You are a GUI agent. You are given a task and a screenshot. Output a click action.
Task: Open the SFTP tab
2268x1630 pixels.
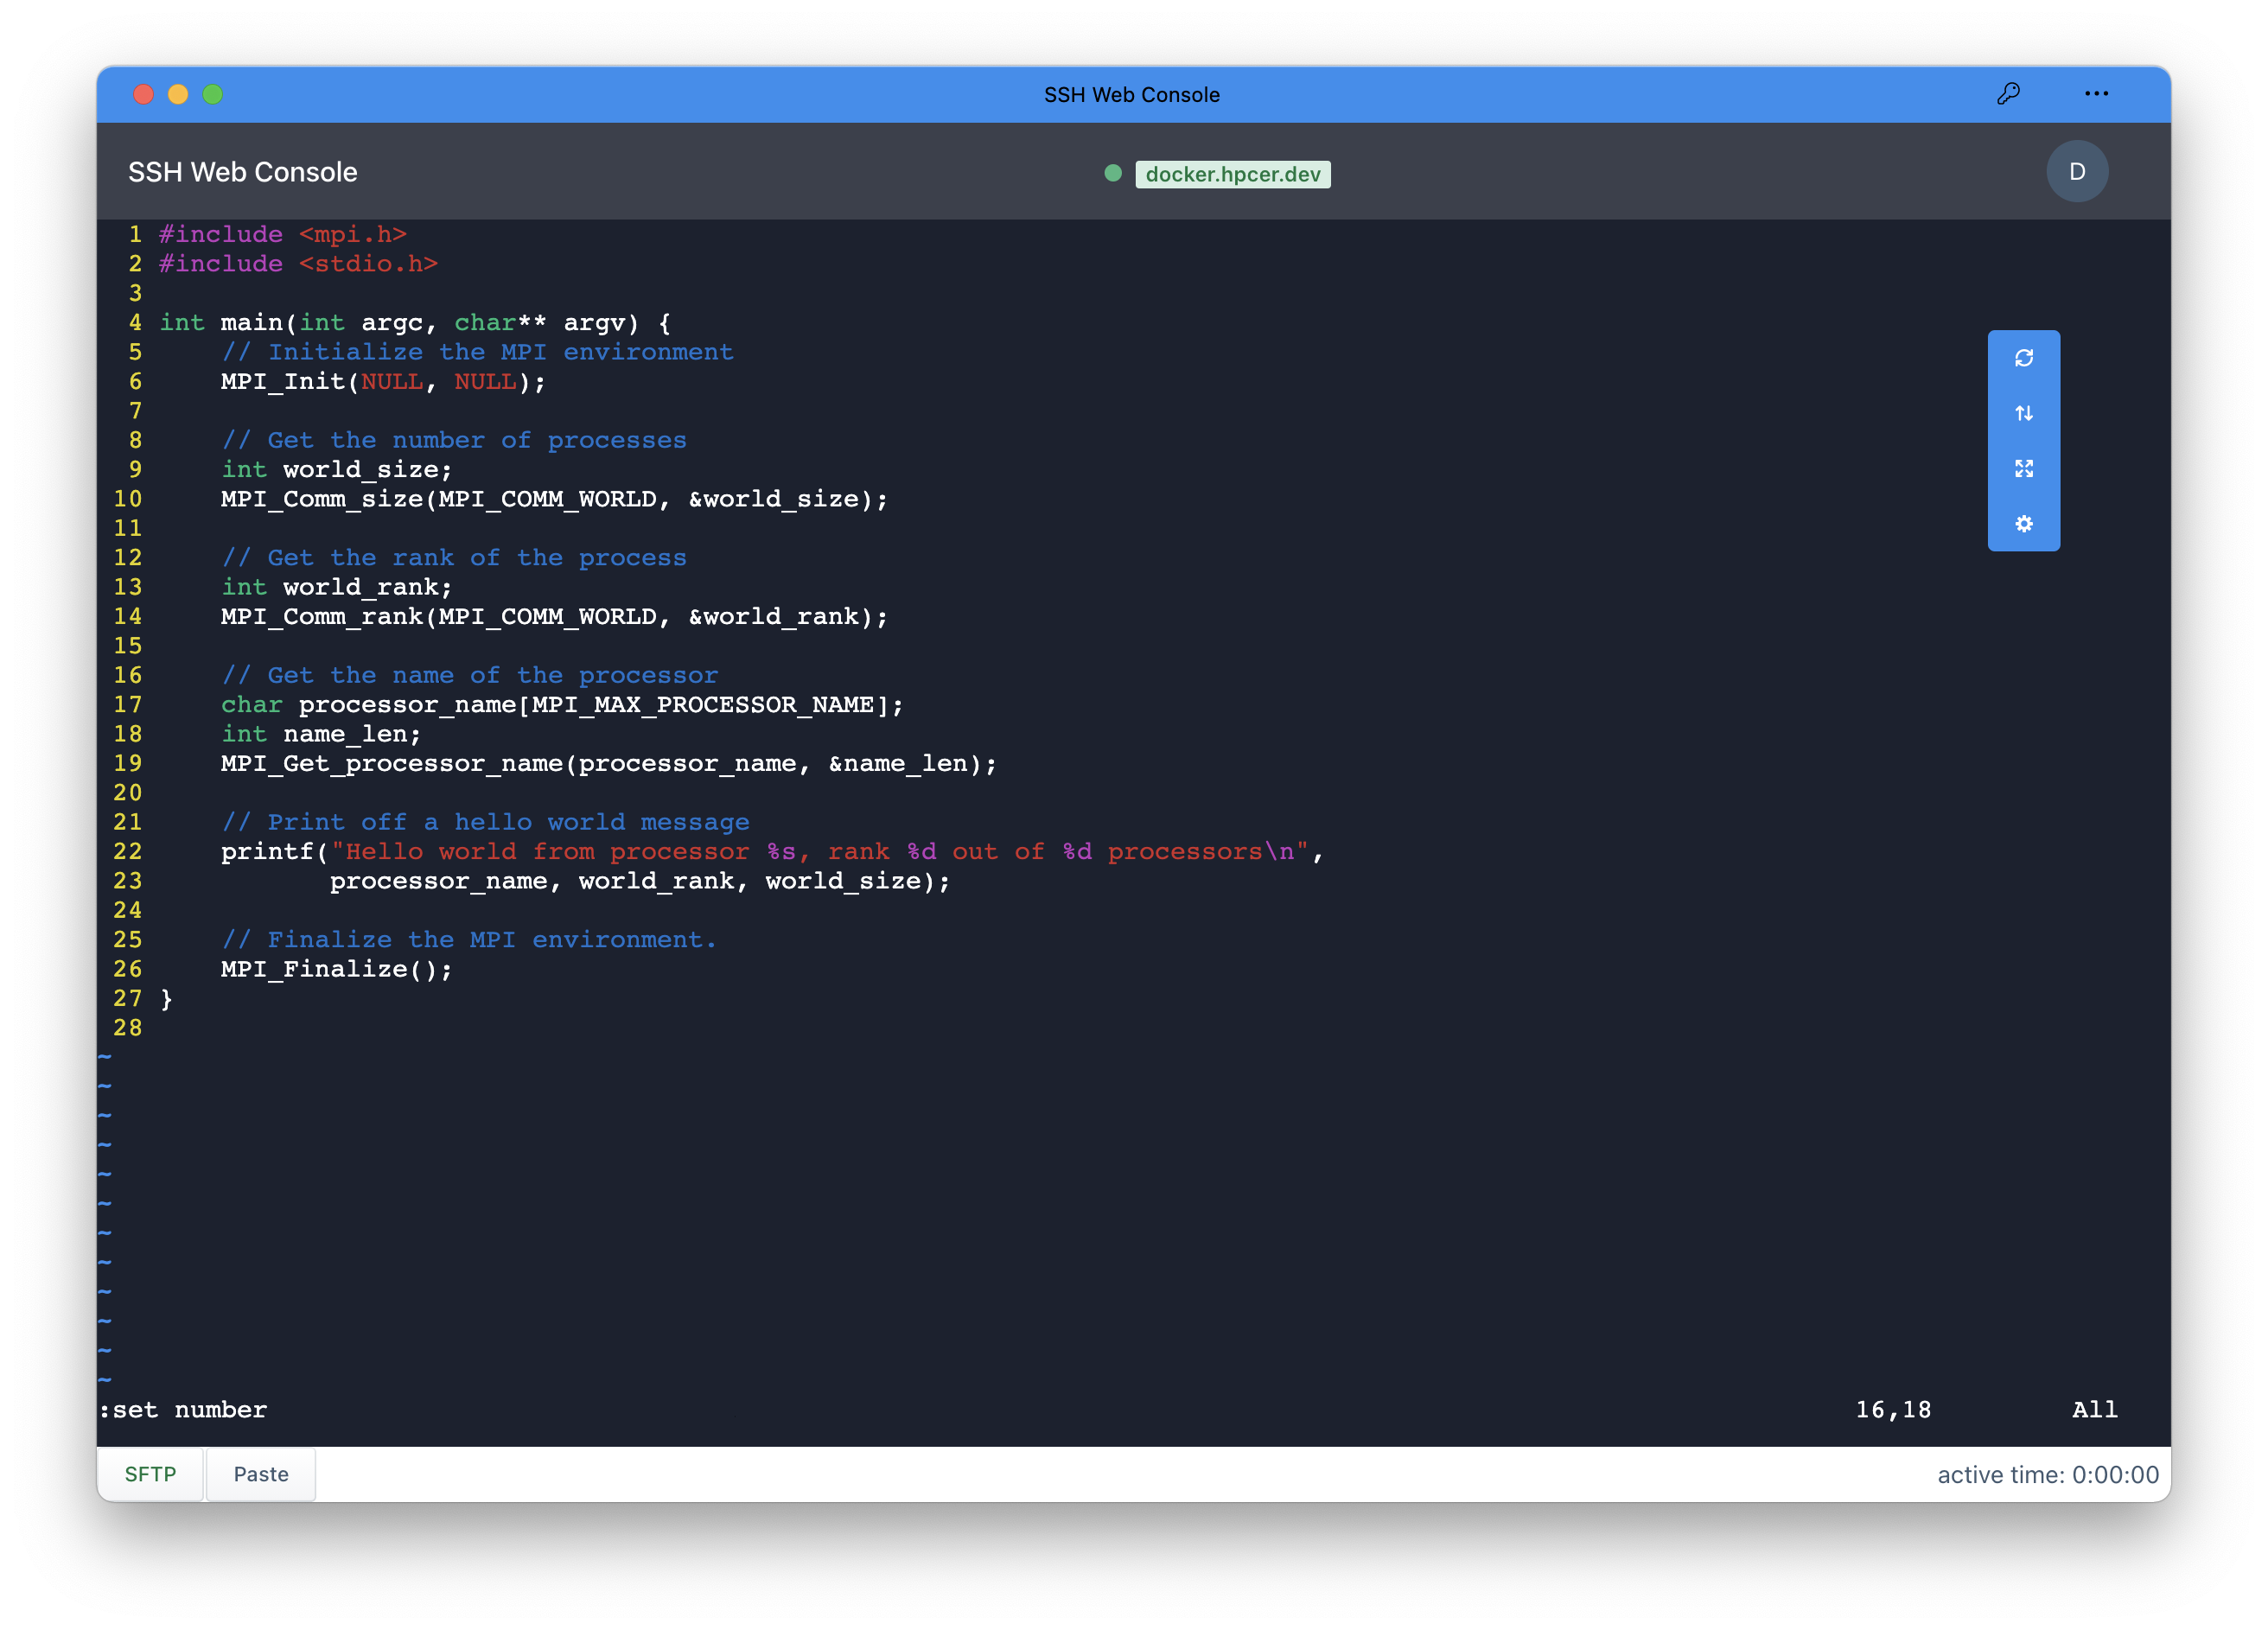click(150, 1474)
